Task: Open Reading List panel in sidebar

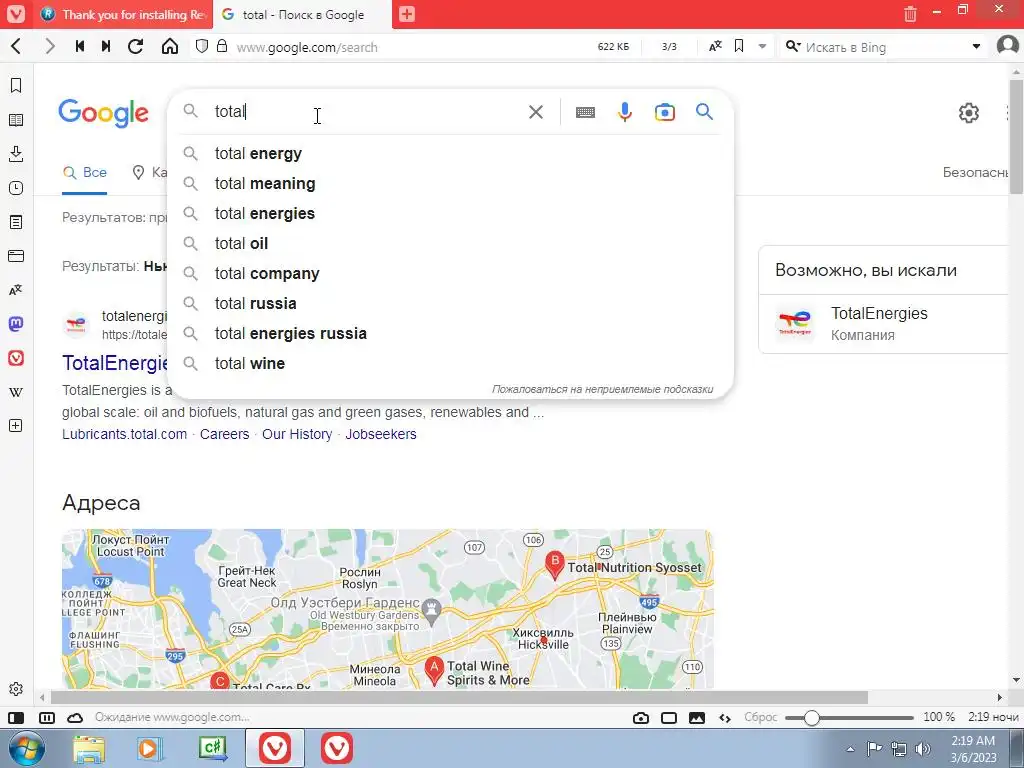Action: coord(16,120)
